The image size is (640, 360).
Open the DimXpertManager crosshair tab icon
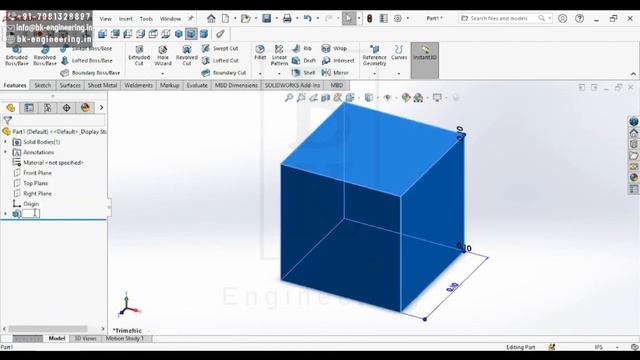tap(67, 108)
